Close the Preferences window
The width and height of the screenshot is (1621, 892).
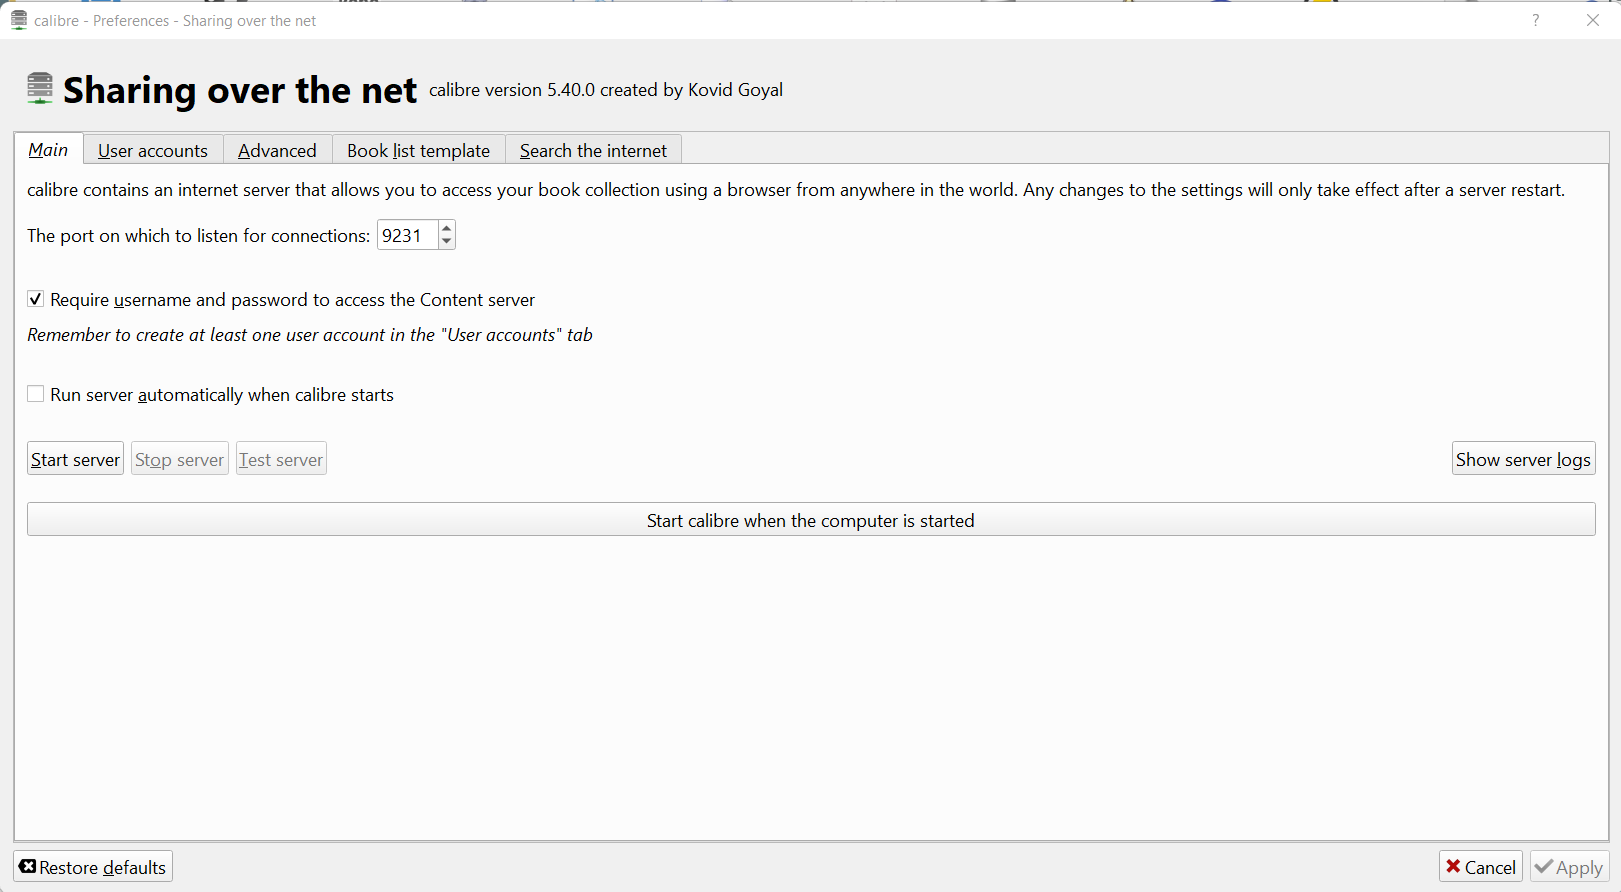coord(1593,20)
